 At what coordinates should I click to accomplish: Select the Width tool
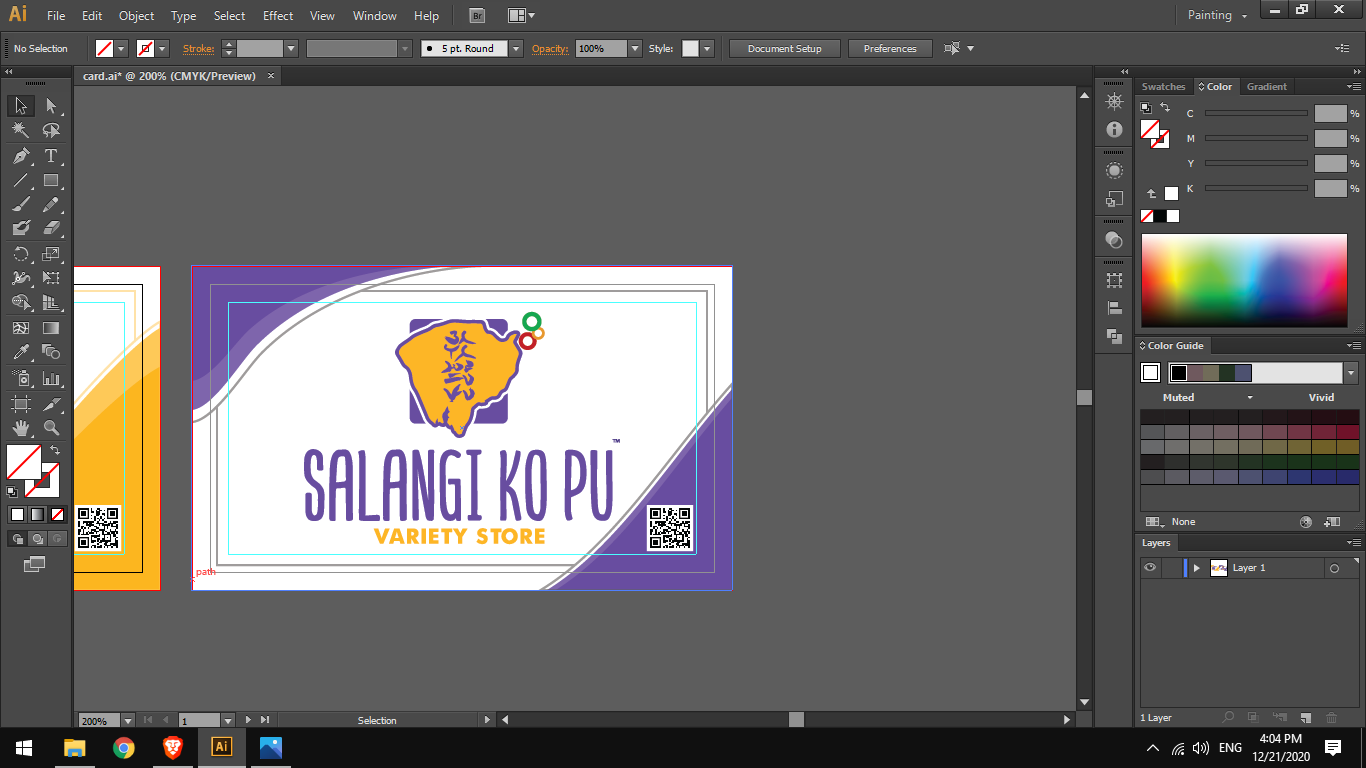click(x=20, y=278)
